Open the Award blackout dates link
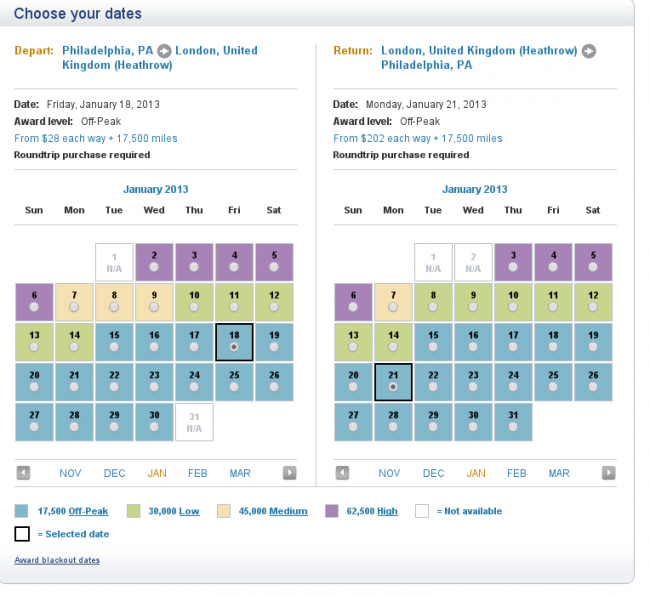650x596 pixels. tap(57, 560)
